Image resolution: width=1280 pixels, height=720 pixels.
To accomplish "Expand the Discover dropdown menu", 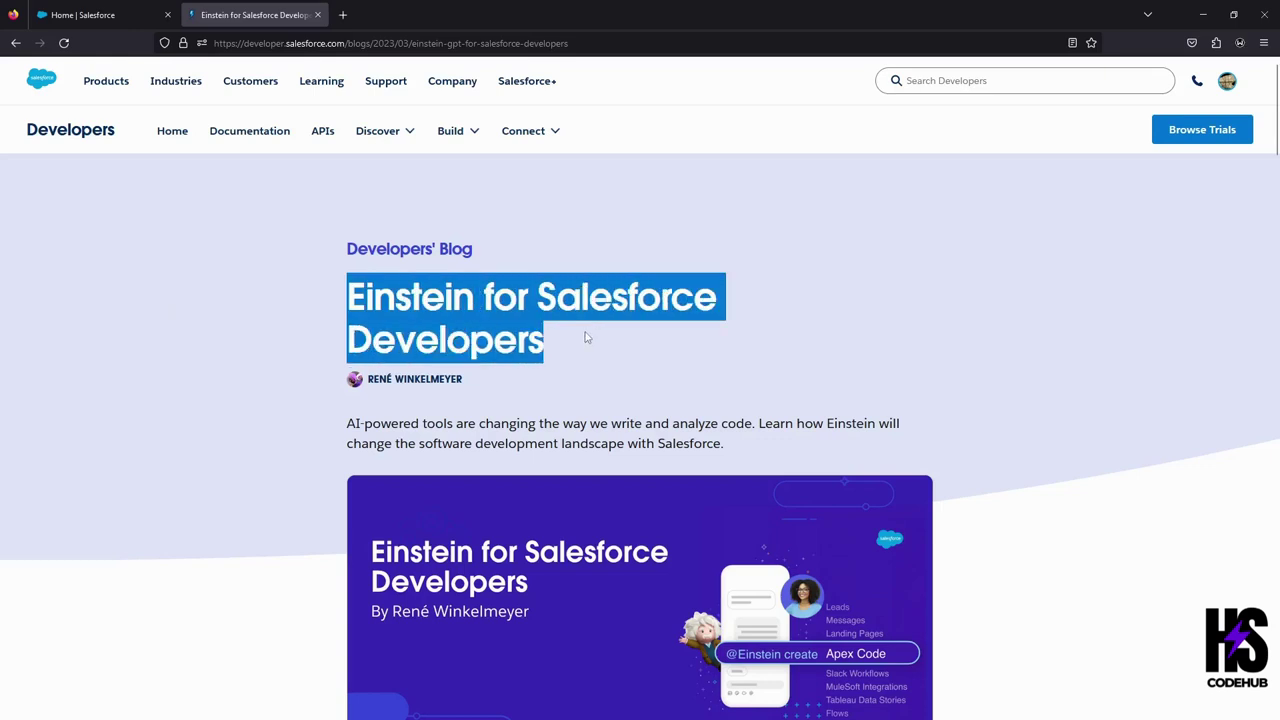I will click(385, 131).
